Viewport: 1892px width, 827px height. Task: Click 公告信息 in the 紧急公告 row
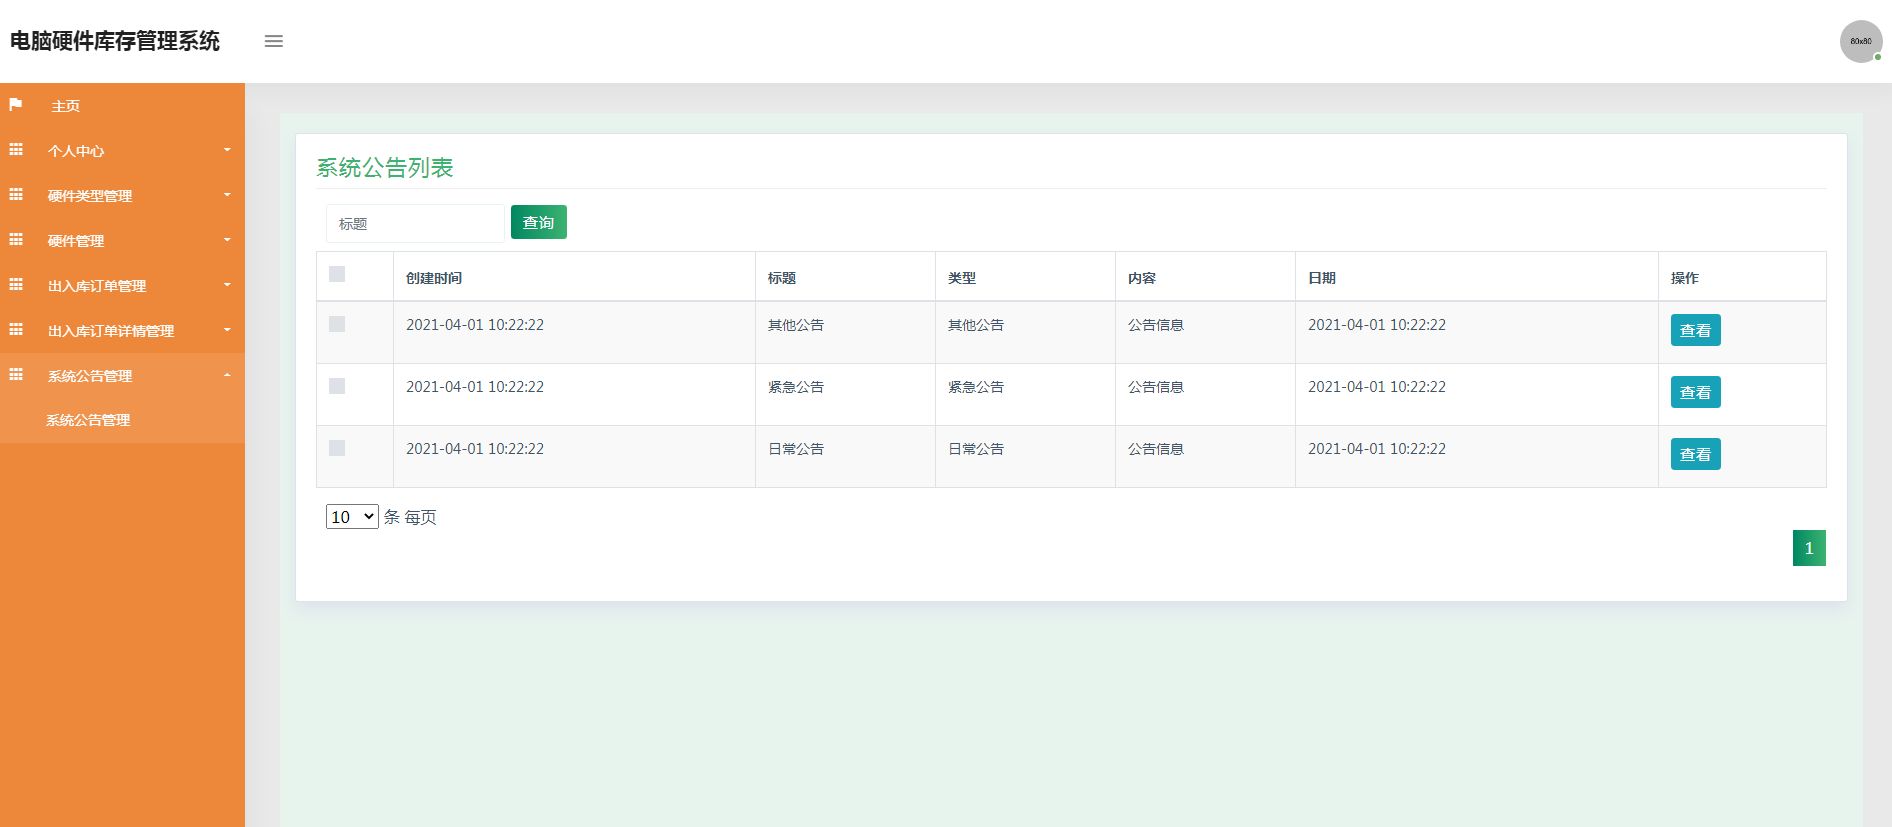click(x=1156, y=387)
